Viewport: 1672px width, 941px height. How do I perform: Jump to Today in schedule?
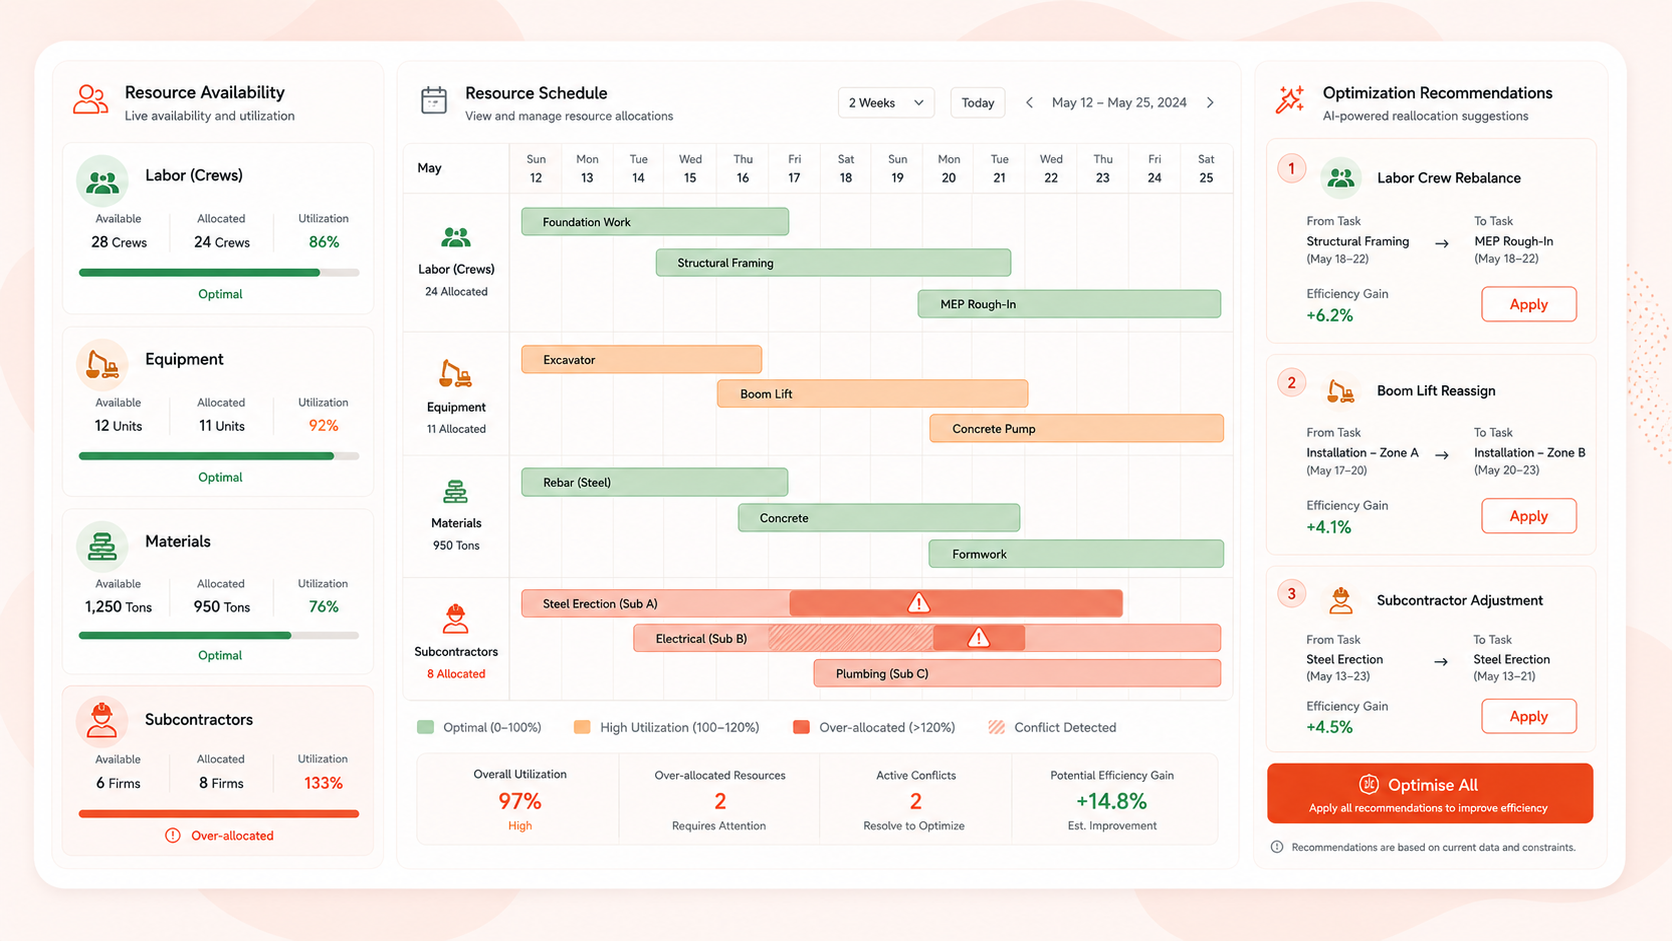pos(978,103)
